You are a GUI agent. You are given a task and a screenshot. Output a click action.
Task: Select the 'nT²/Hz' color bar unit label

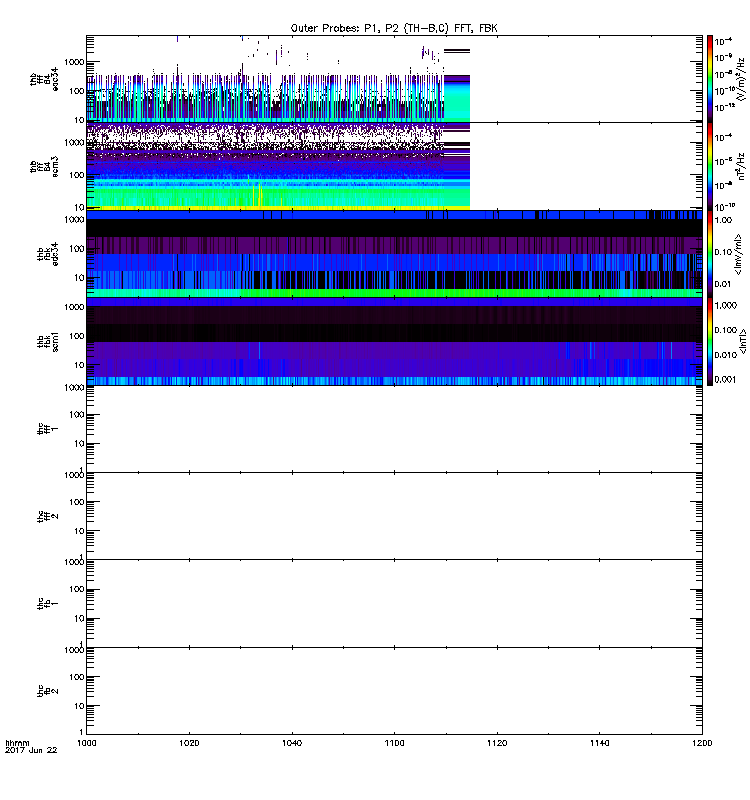click(741, 166)
